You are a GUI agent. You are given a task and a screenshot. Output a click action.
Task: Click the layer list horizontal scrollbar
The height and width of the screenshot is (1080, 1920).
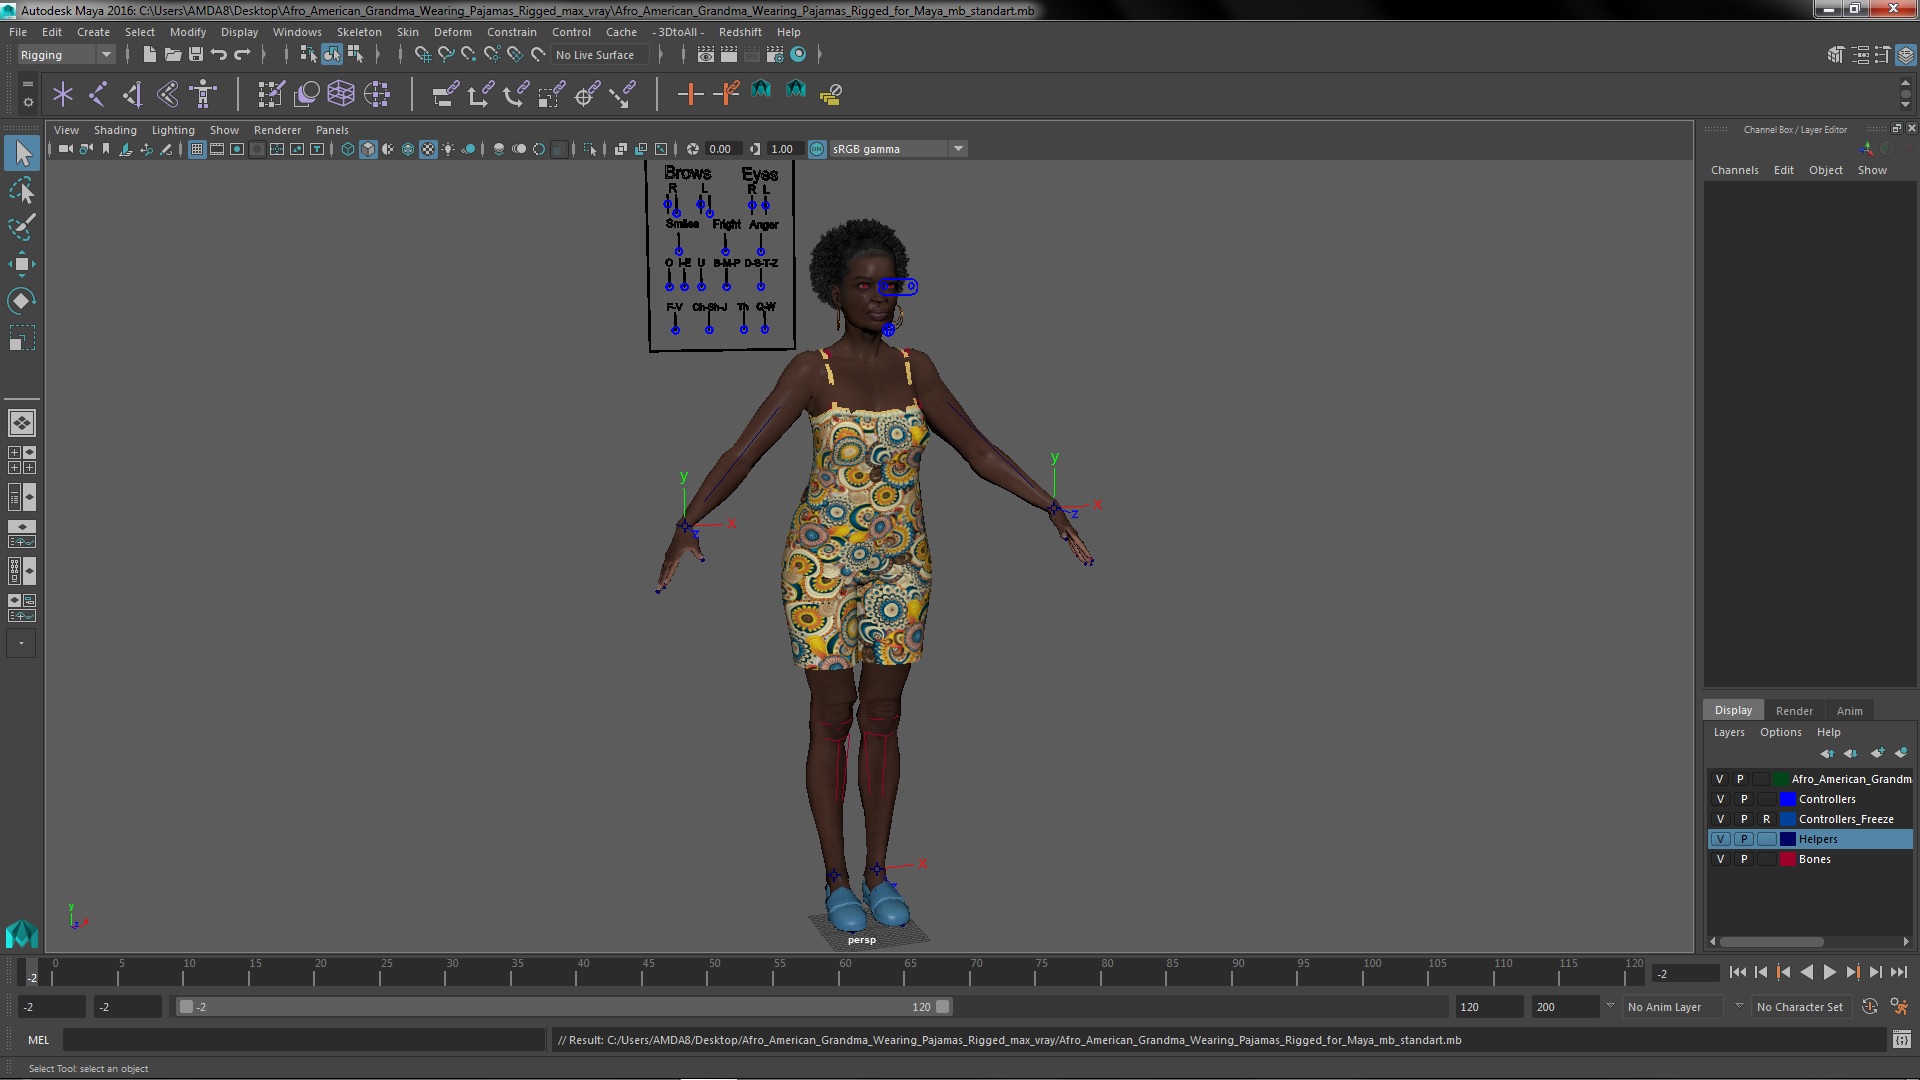pyautogui.click(x=1771, y=942)
